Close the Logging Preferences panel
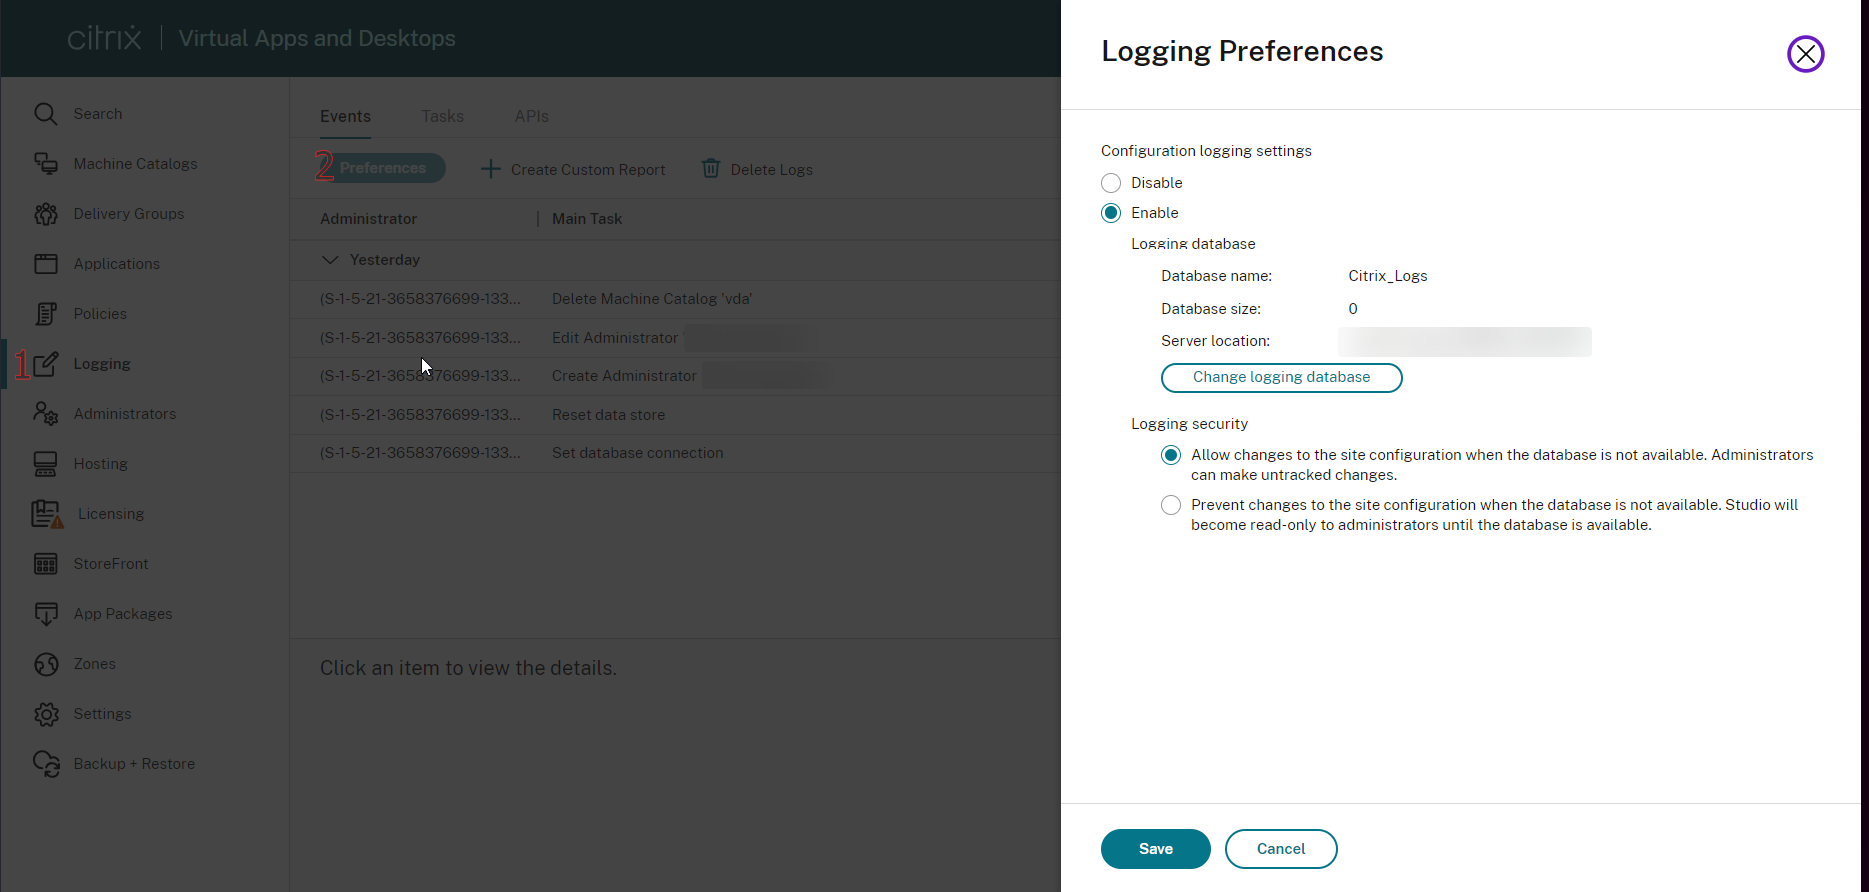Viewport: 1869px width, 892px height. click(x=1805, y=54)
